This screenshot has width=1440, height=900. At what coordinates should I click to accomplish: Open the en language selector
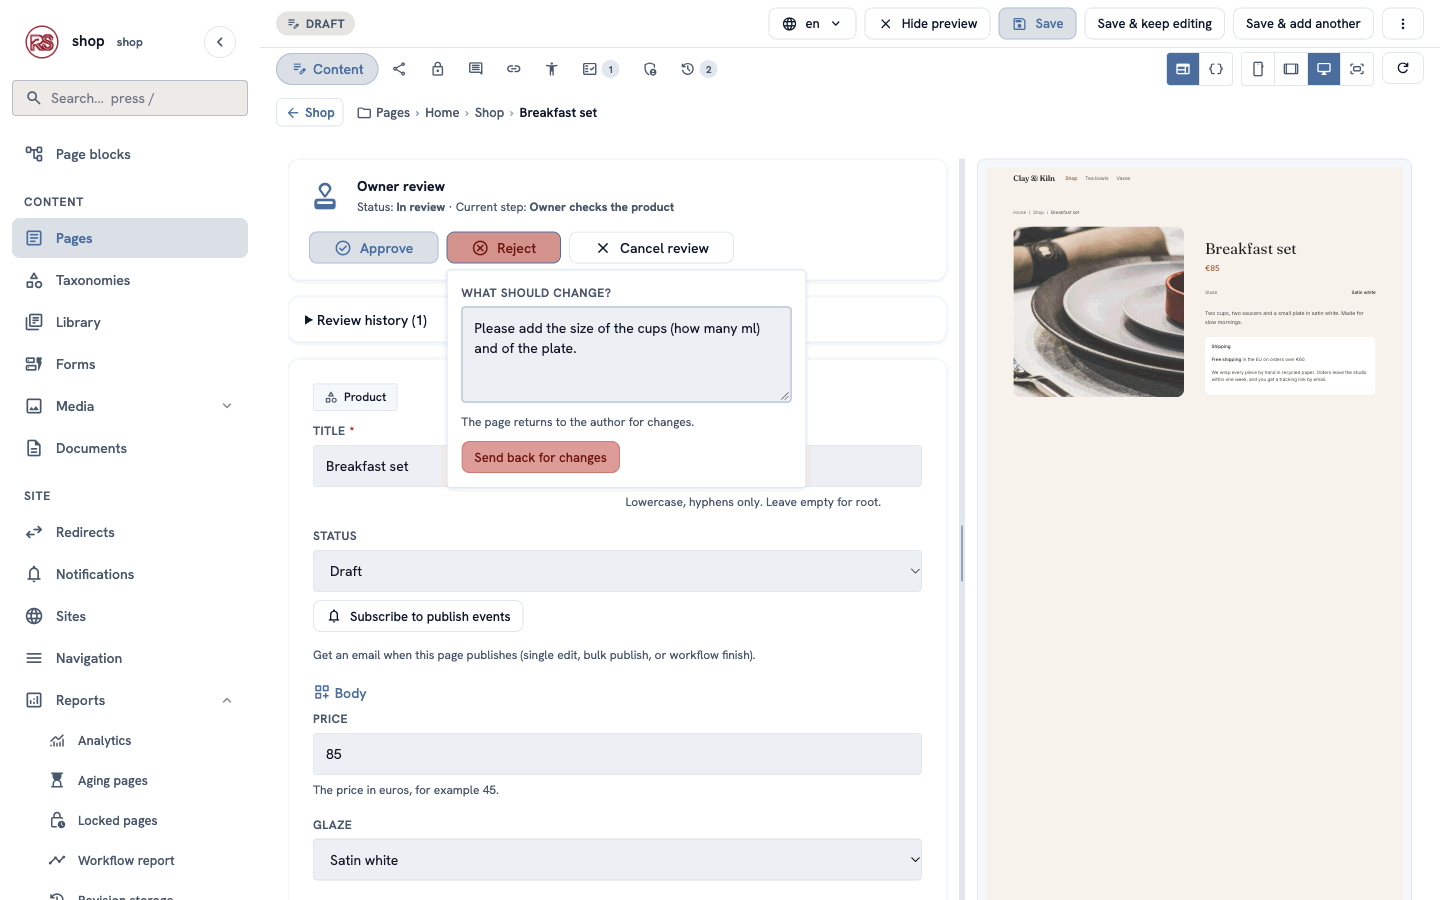coord(812,24)
